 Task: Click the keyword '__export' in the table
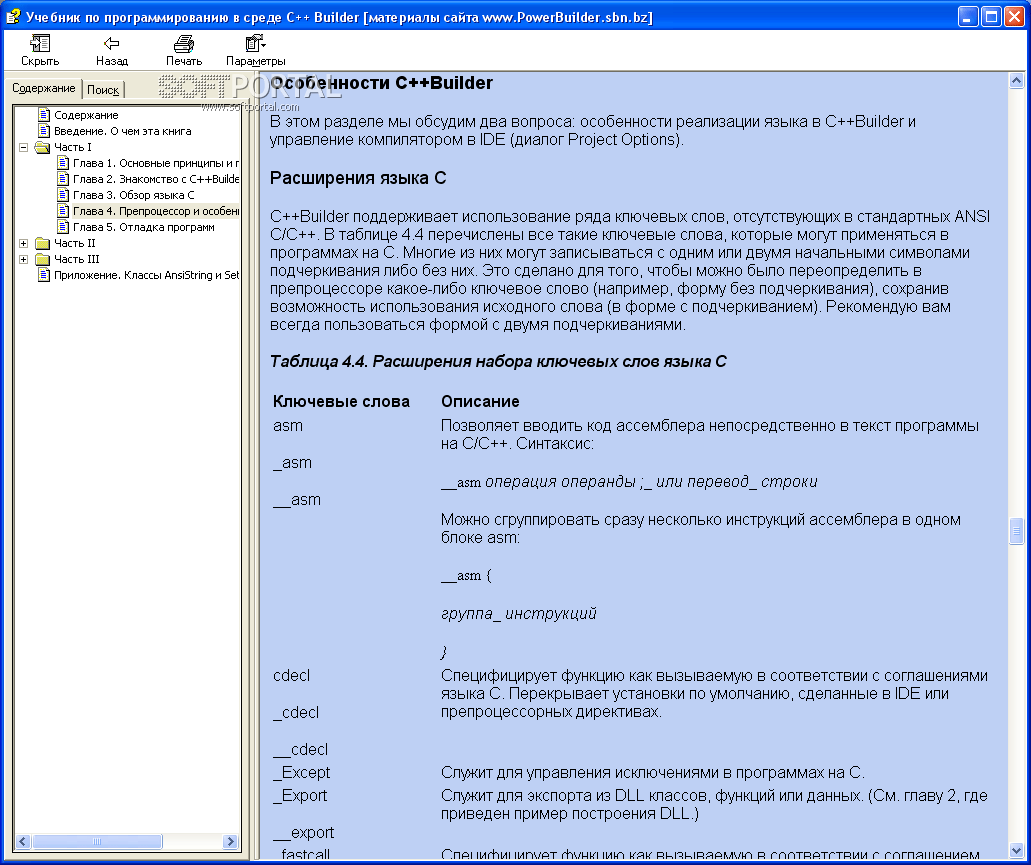coord(304,833)
